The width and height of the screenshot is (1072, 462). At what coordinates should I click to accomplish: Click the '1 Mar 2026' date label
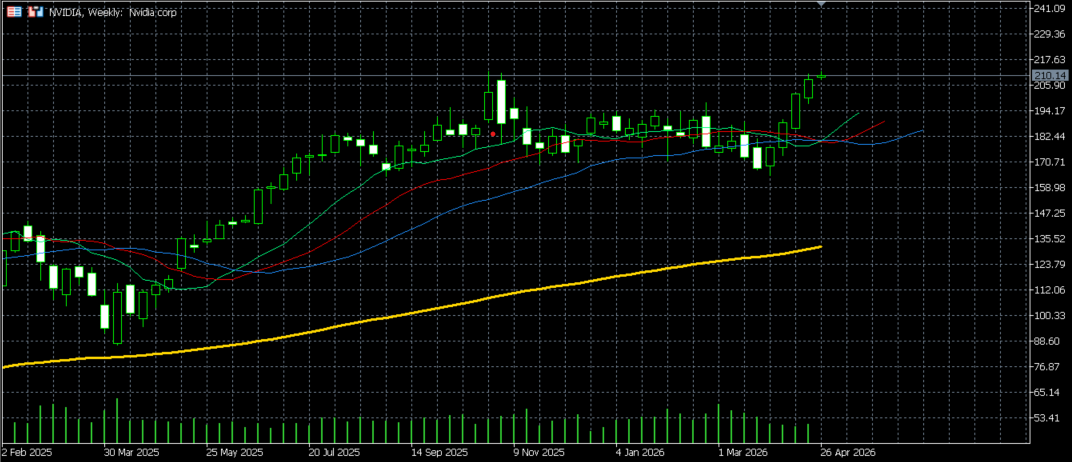click(743, 452)
